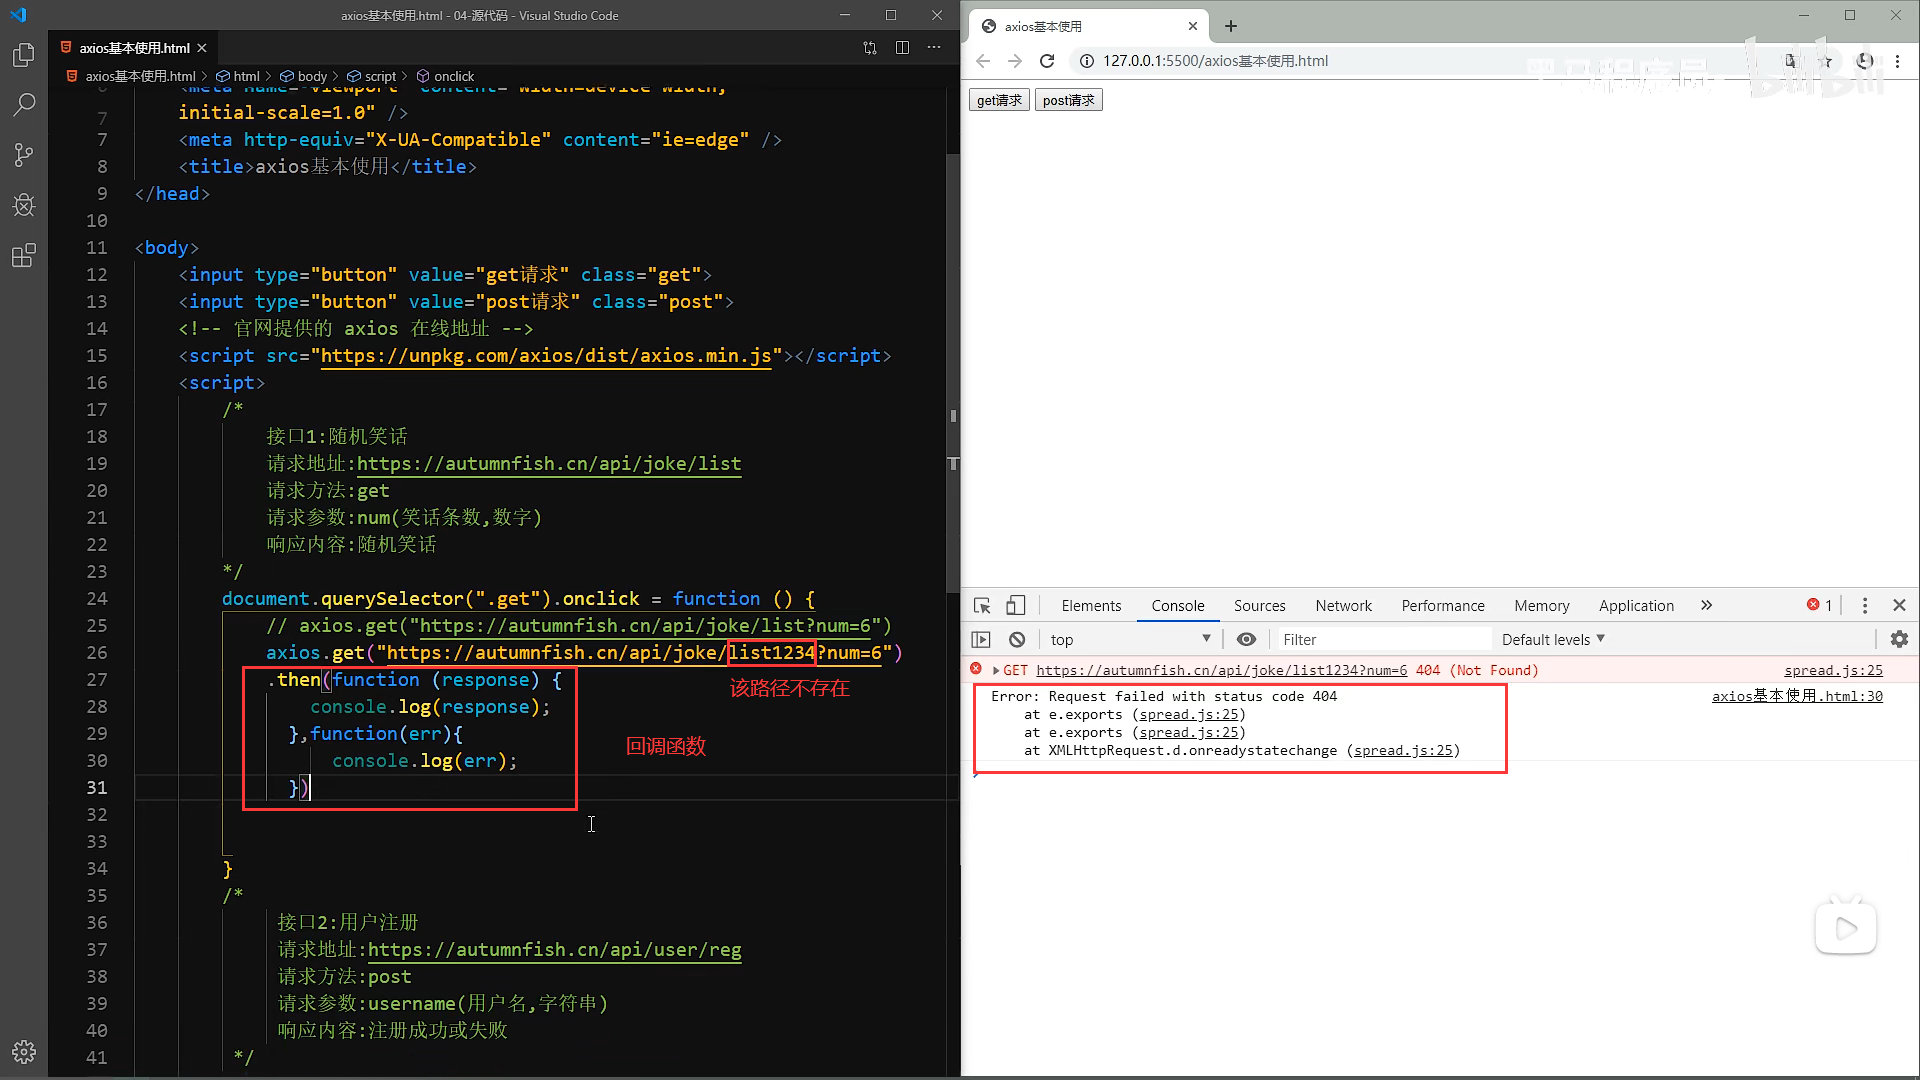Click the joke/list API URL in comment
The width and height of the screenshot is (1920, 1080).
549,464
